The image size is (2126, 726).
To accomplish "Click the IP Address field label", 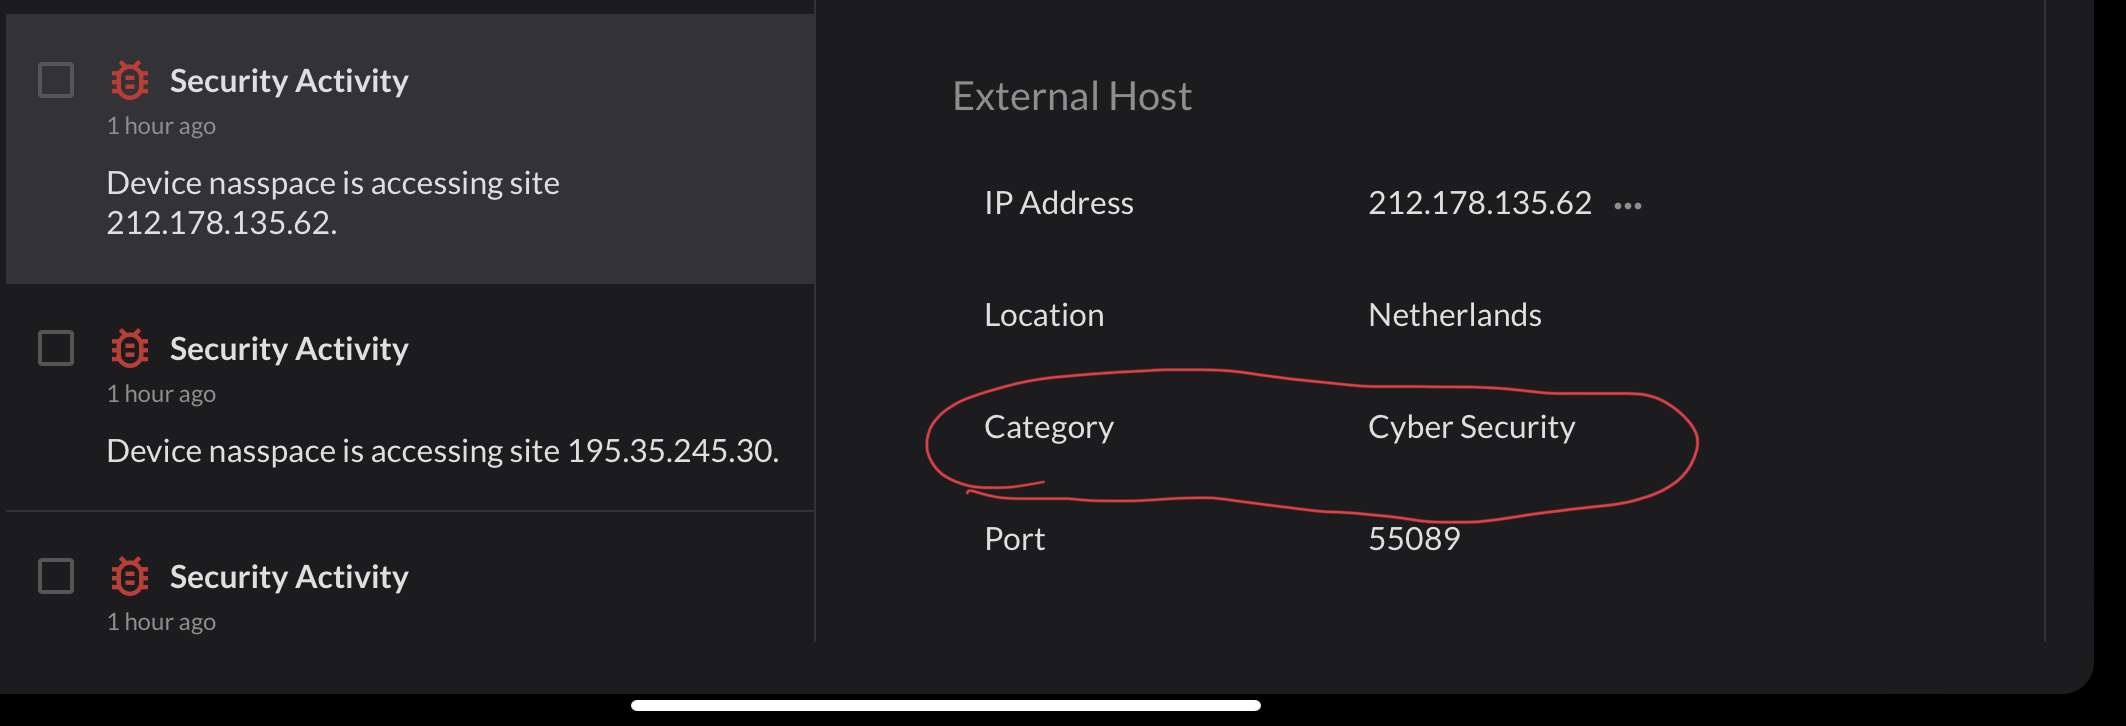I will tap(1058, 203).
